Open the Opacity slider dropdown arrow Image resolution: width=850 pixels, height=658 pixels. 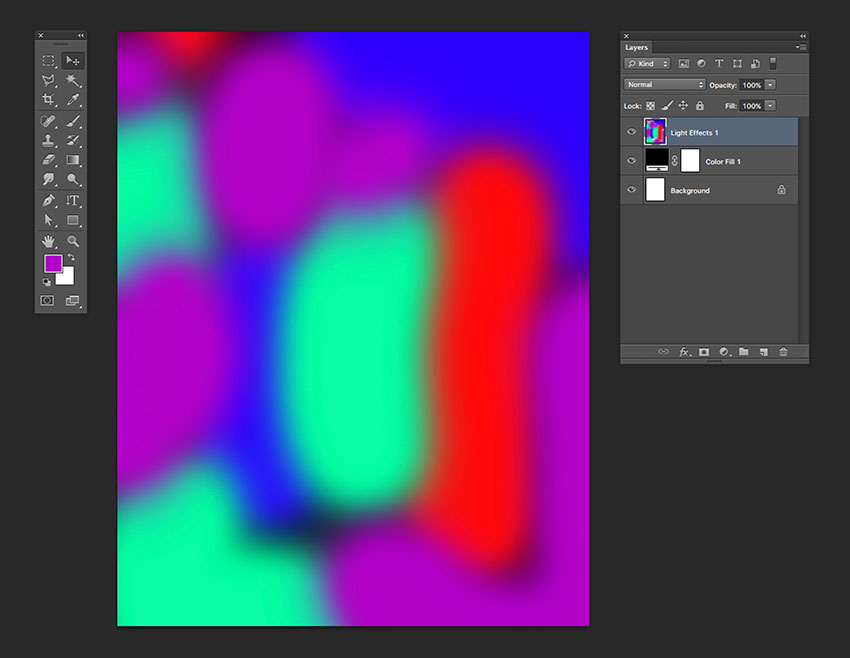coord(770,85)
